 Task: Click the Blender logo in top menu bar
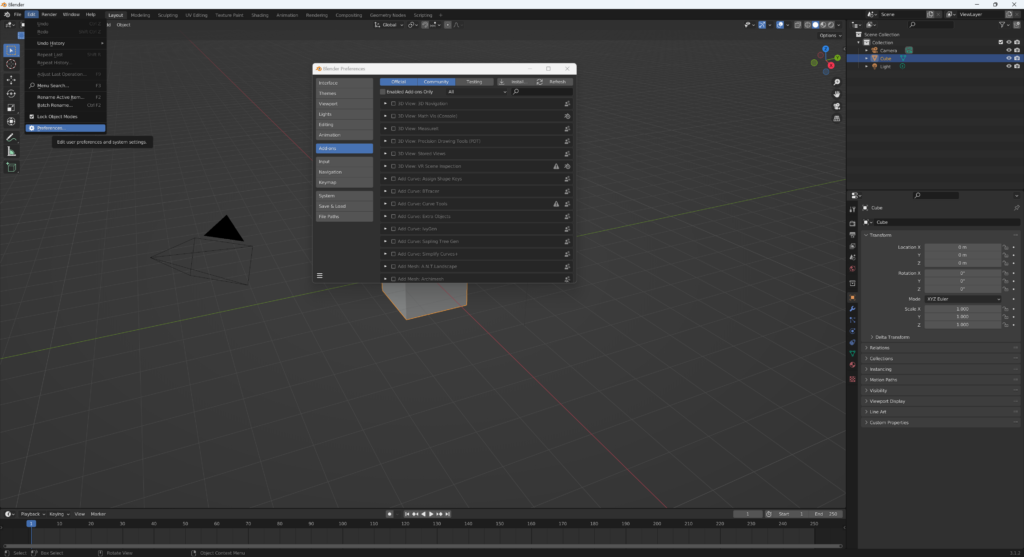pyautogui.click(x=7, y=14)
